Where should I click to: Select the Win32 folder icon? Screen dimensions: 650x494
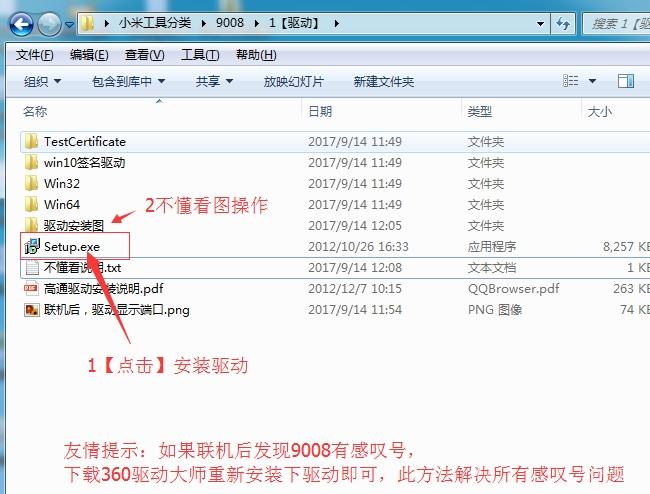click(32, 183)
